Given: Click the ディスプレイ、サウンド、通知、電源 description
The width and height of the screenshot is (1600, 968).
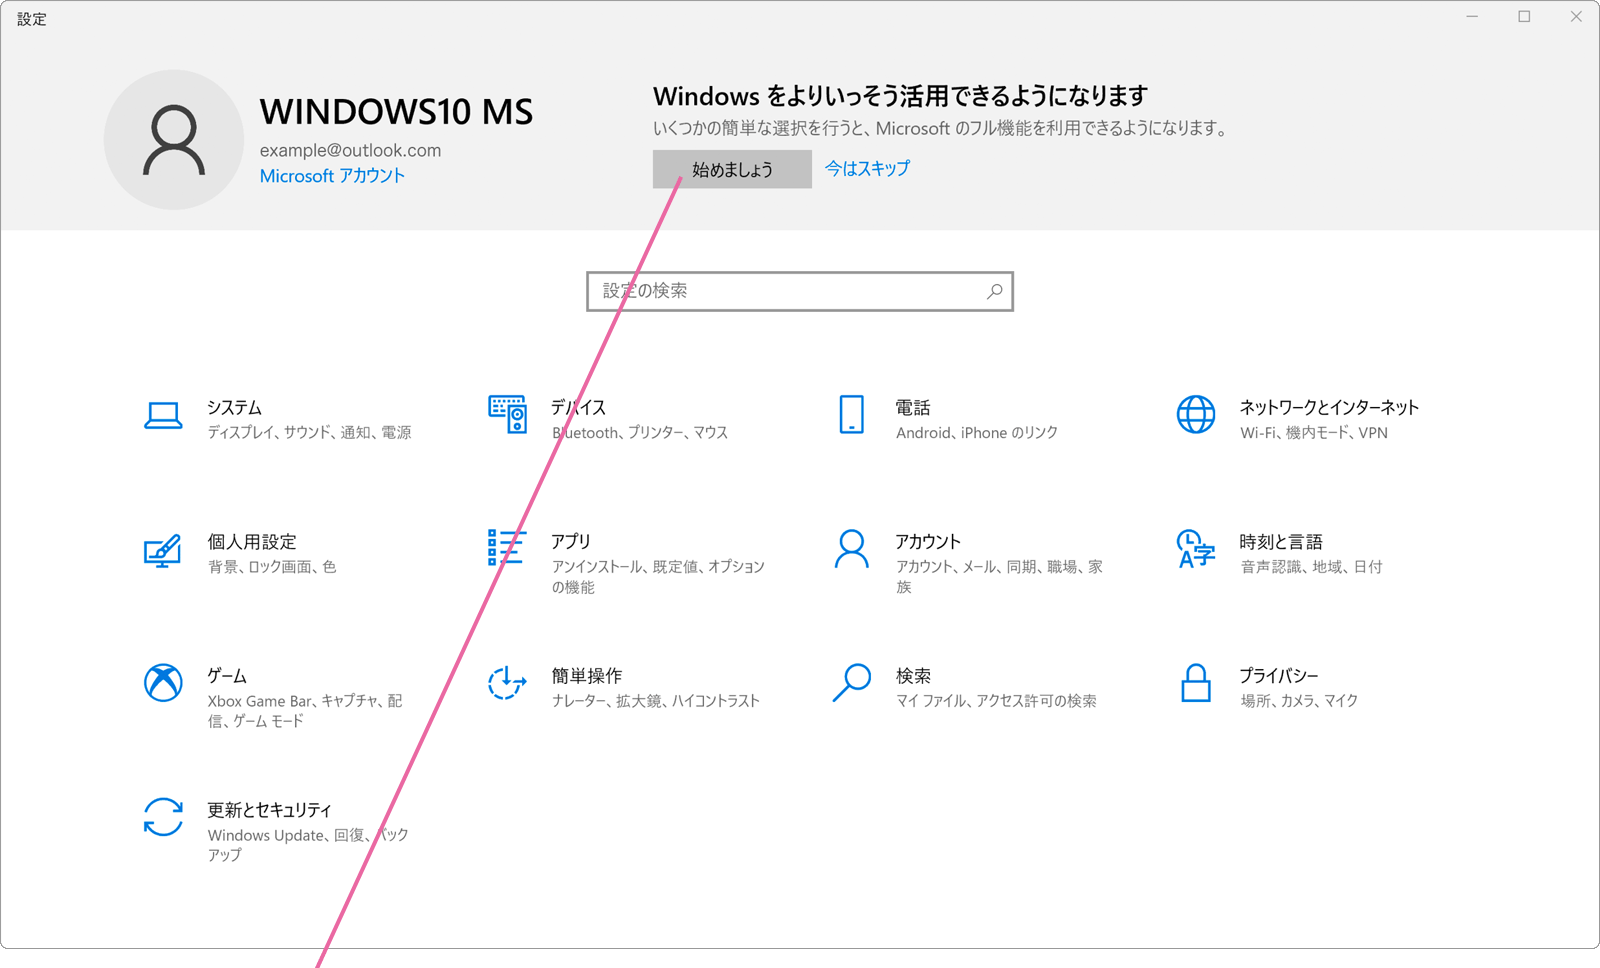Looking at the screenshot, I should [x=309, y=432].
